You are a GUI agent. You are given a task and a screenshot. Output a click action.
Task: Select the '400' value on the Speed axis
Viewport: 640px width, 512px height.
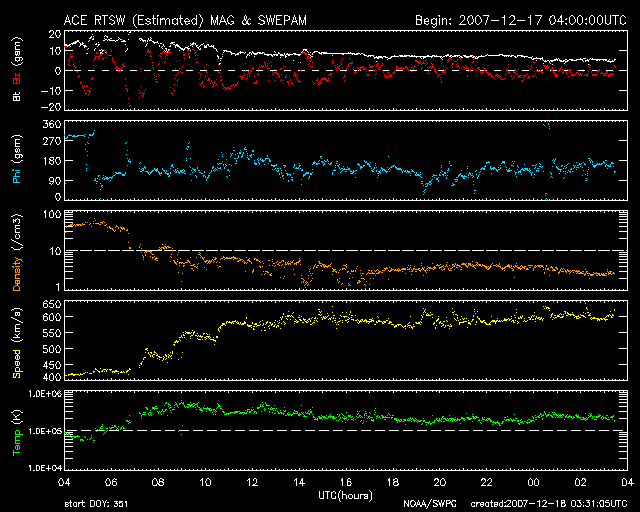[x=51, y=377]
